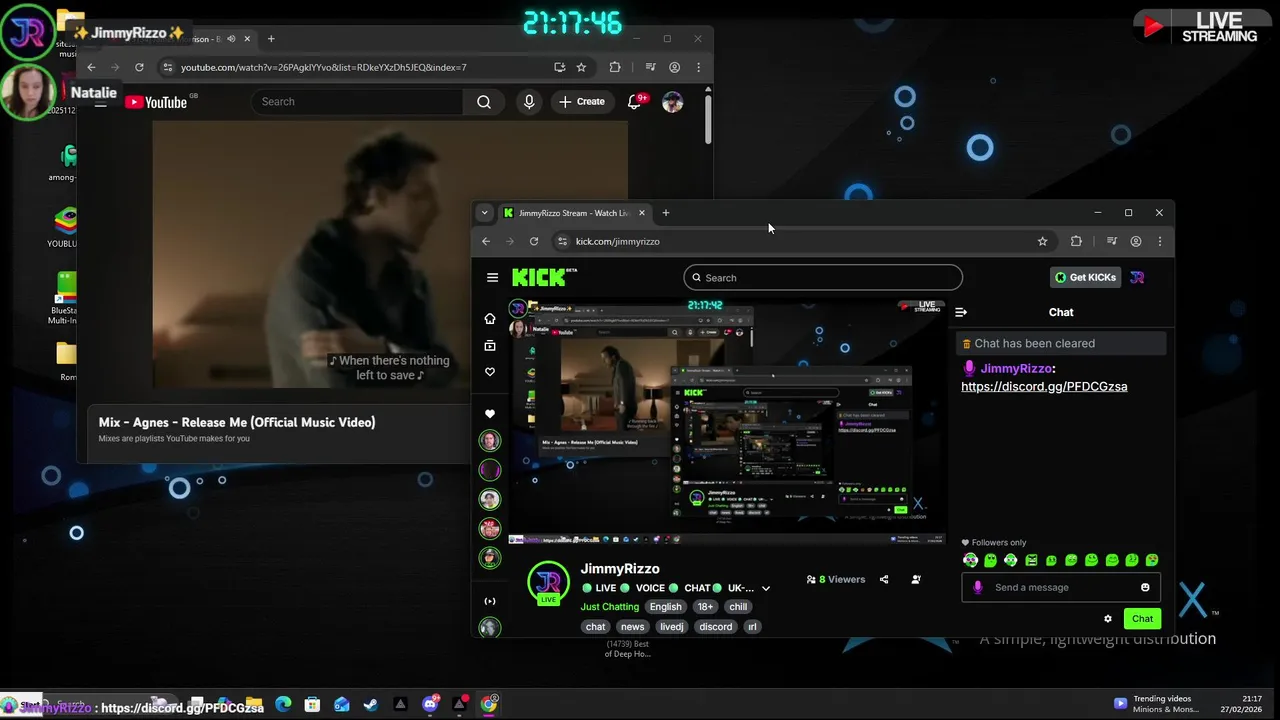Open Microsoft Edge from the taskbar
Viewport: 1280px width, 720px height.
pos(283,704)
